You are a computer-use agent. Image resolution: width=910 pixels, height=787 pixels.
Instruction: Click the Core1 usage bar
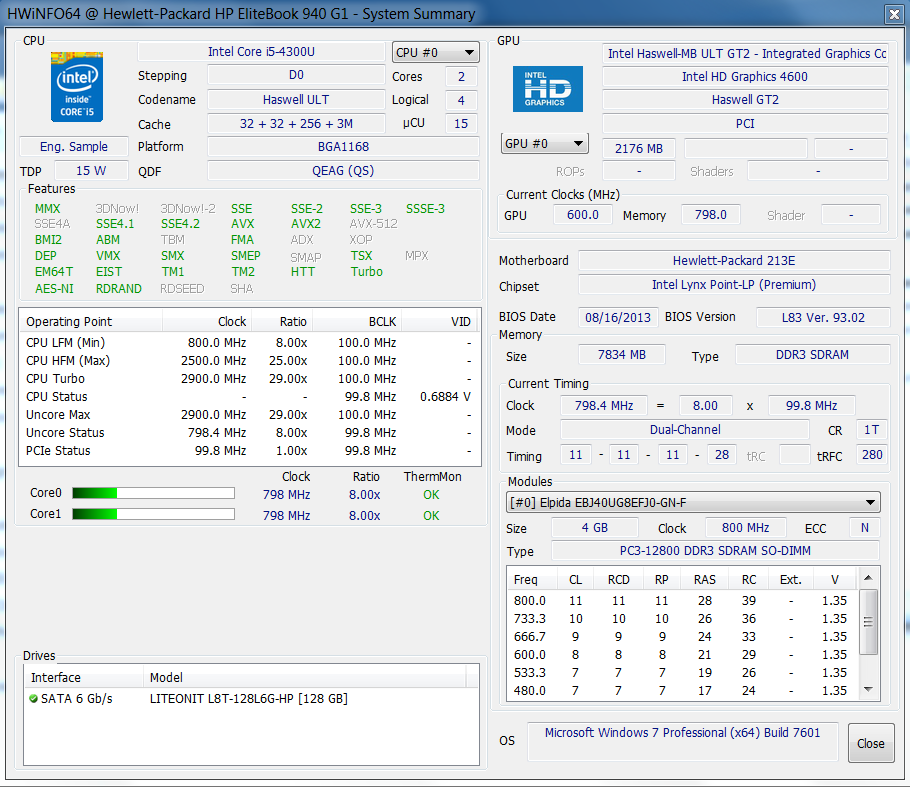[153, 514]
